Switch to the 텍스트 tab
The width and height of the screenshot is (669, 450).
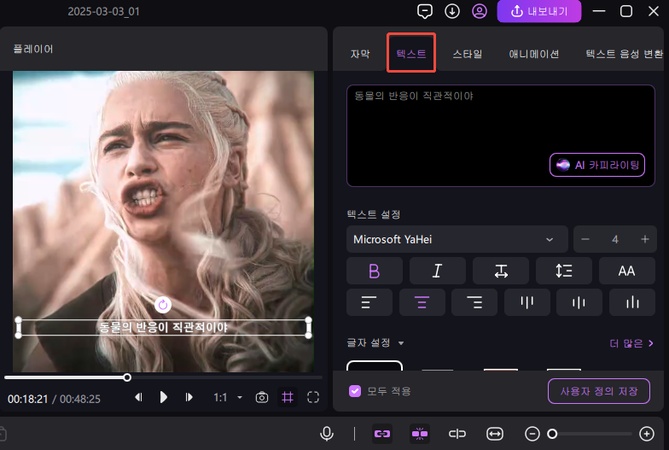point(411,53)
